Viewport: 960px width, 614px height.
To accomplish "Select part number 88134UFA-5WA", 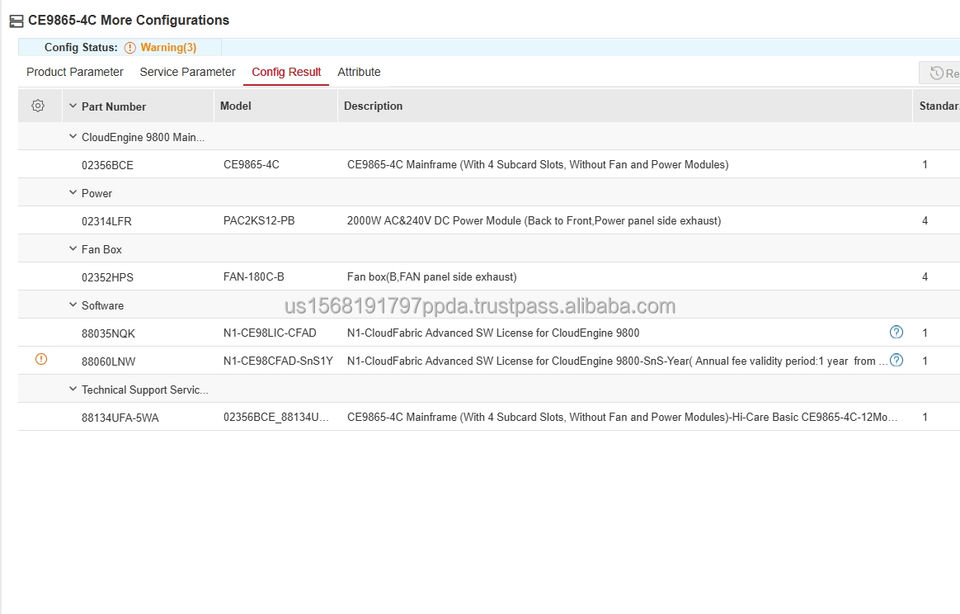I will click(x=120, y=418).
